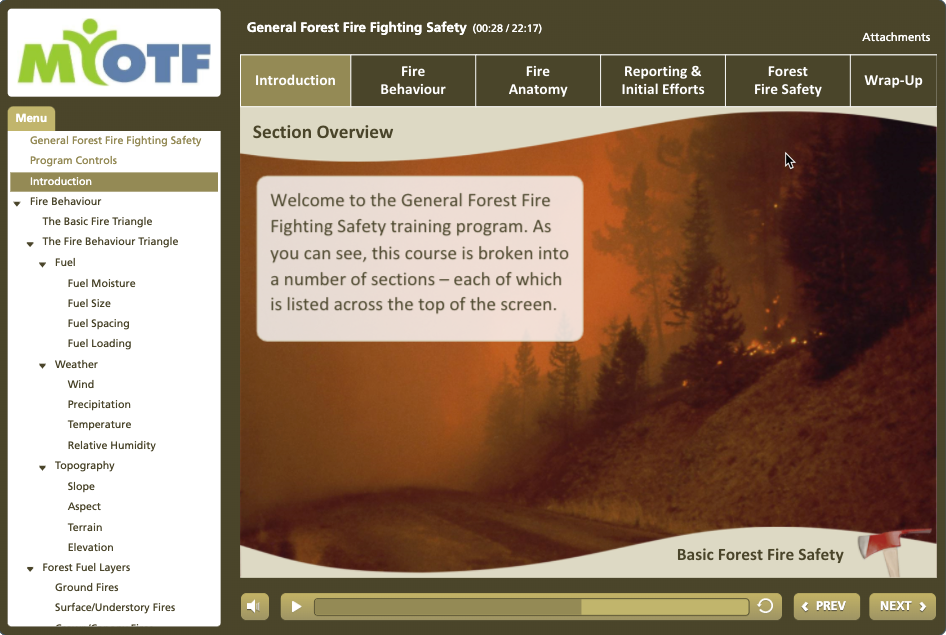Click the playback progress seek bar
The width and height of the screenshot is (946, 635).
click(x=531, y=607)
